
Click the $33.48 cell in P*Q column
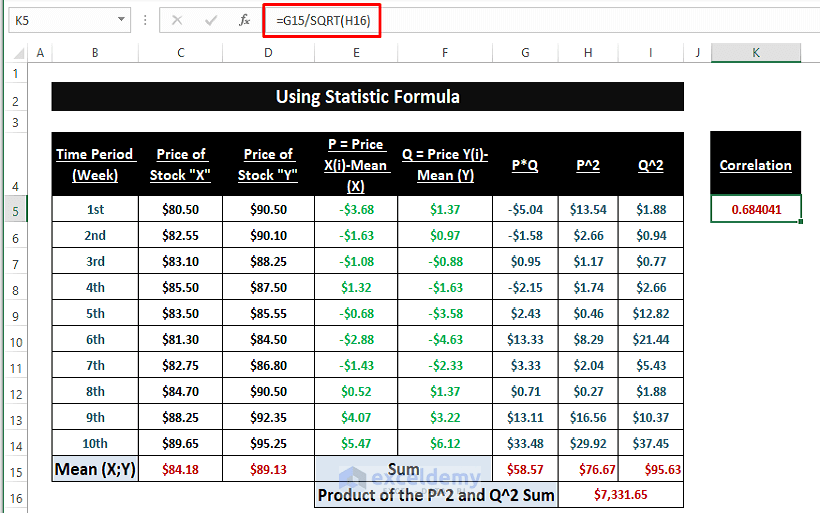pos(525,443)
